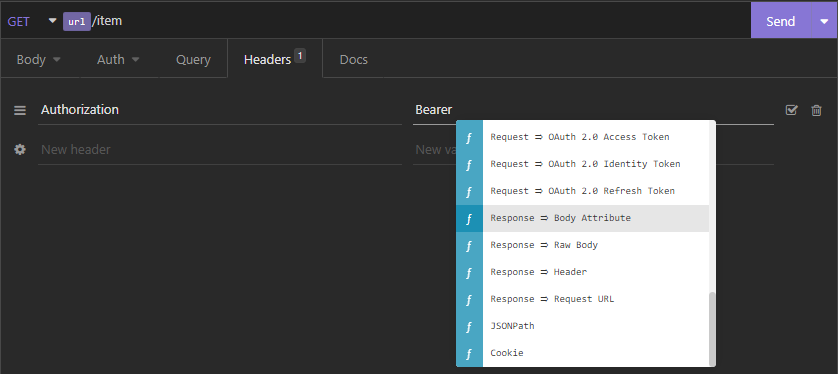Click the Authorization header drag handle
This screenshot has height=374, width=838.
pyautogui.click(x=20, y=110)
